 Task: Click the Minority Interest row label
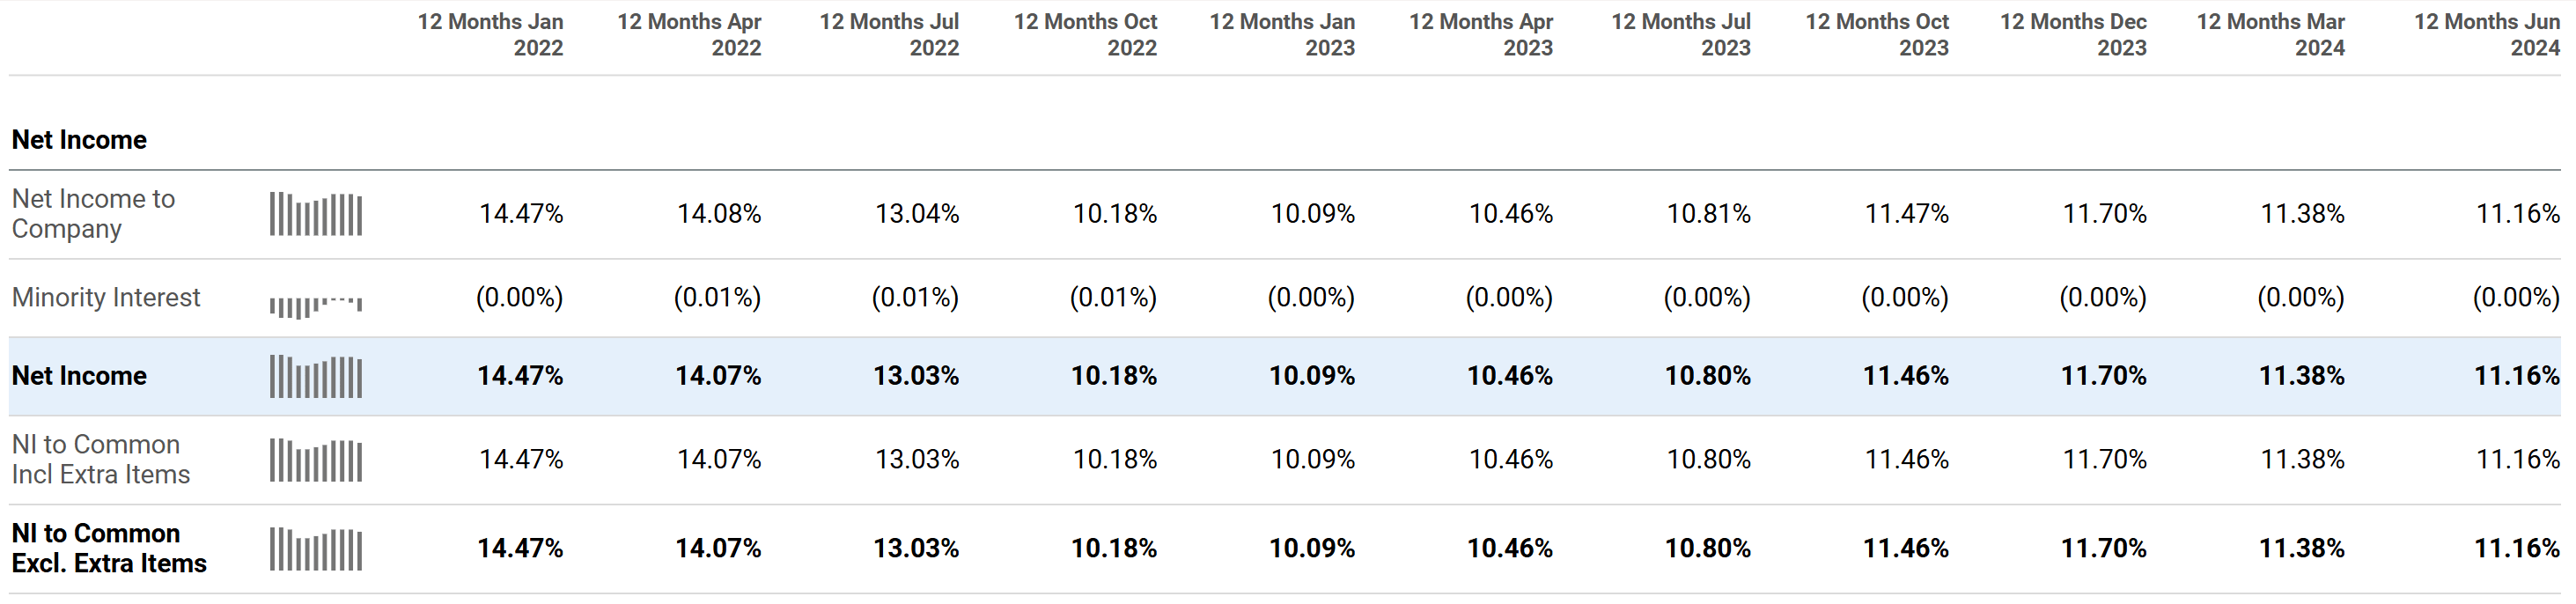(x=106, y=298)
